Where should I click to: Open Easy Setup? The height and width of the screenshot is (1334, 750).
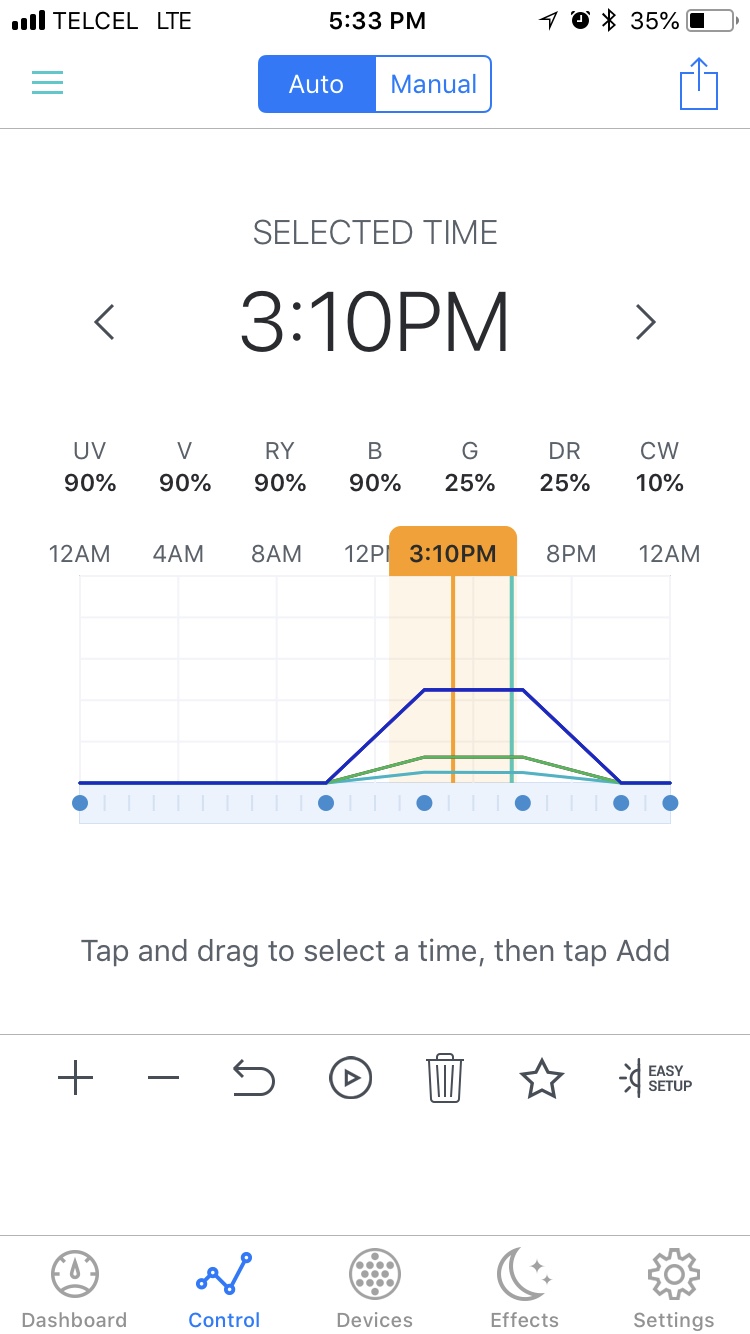(x=656, y=1078)
